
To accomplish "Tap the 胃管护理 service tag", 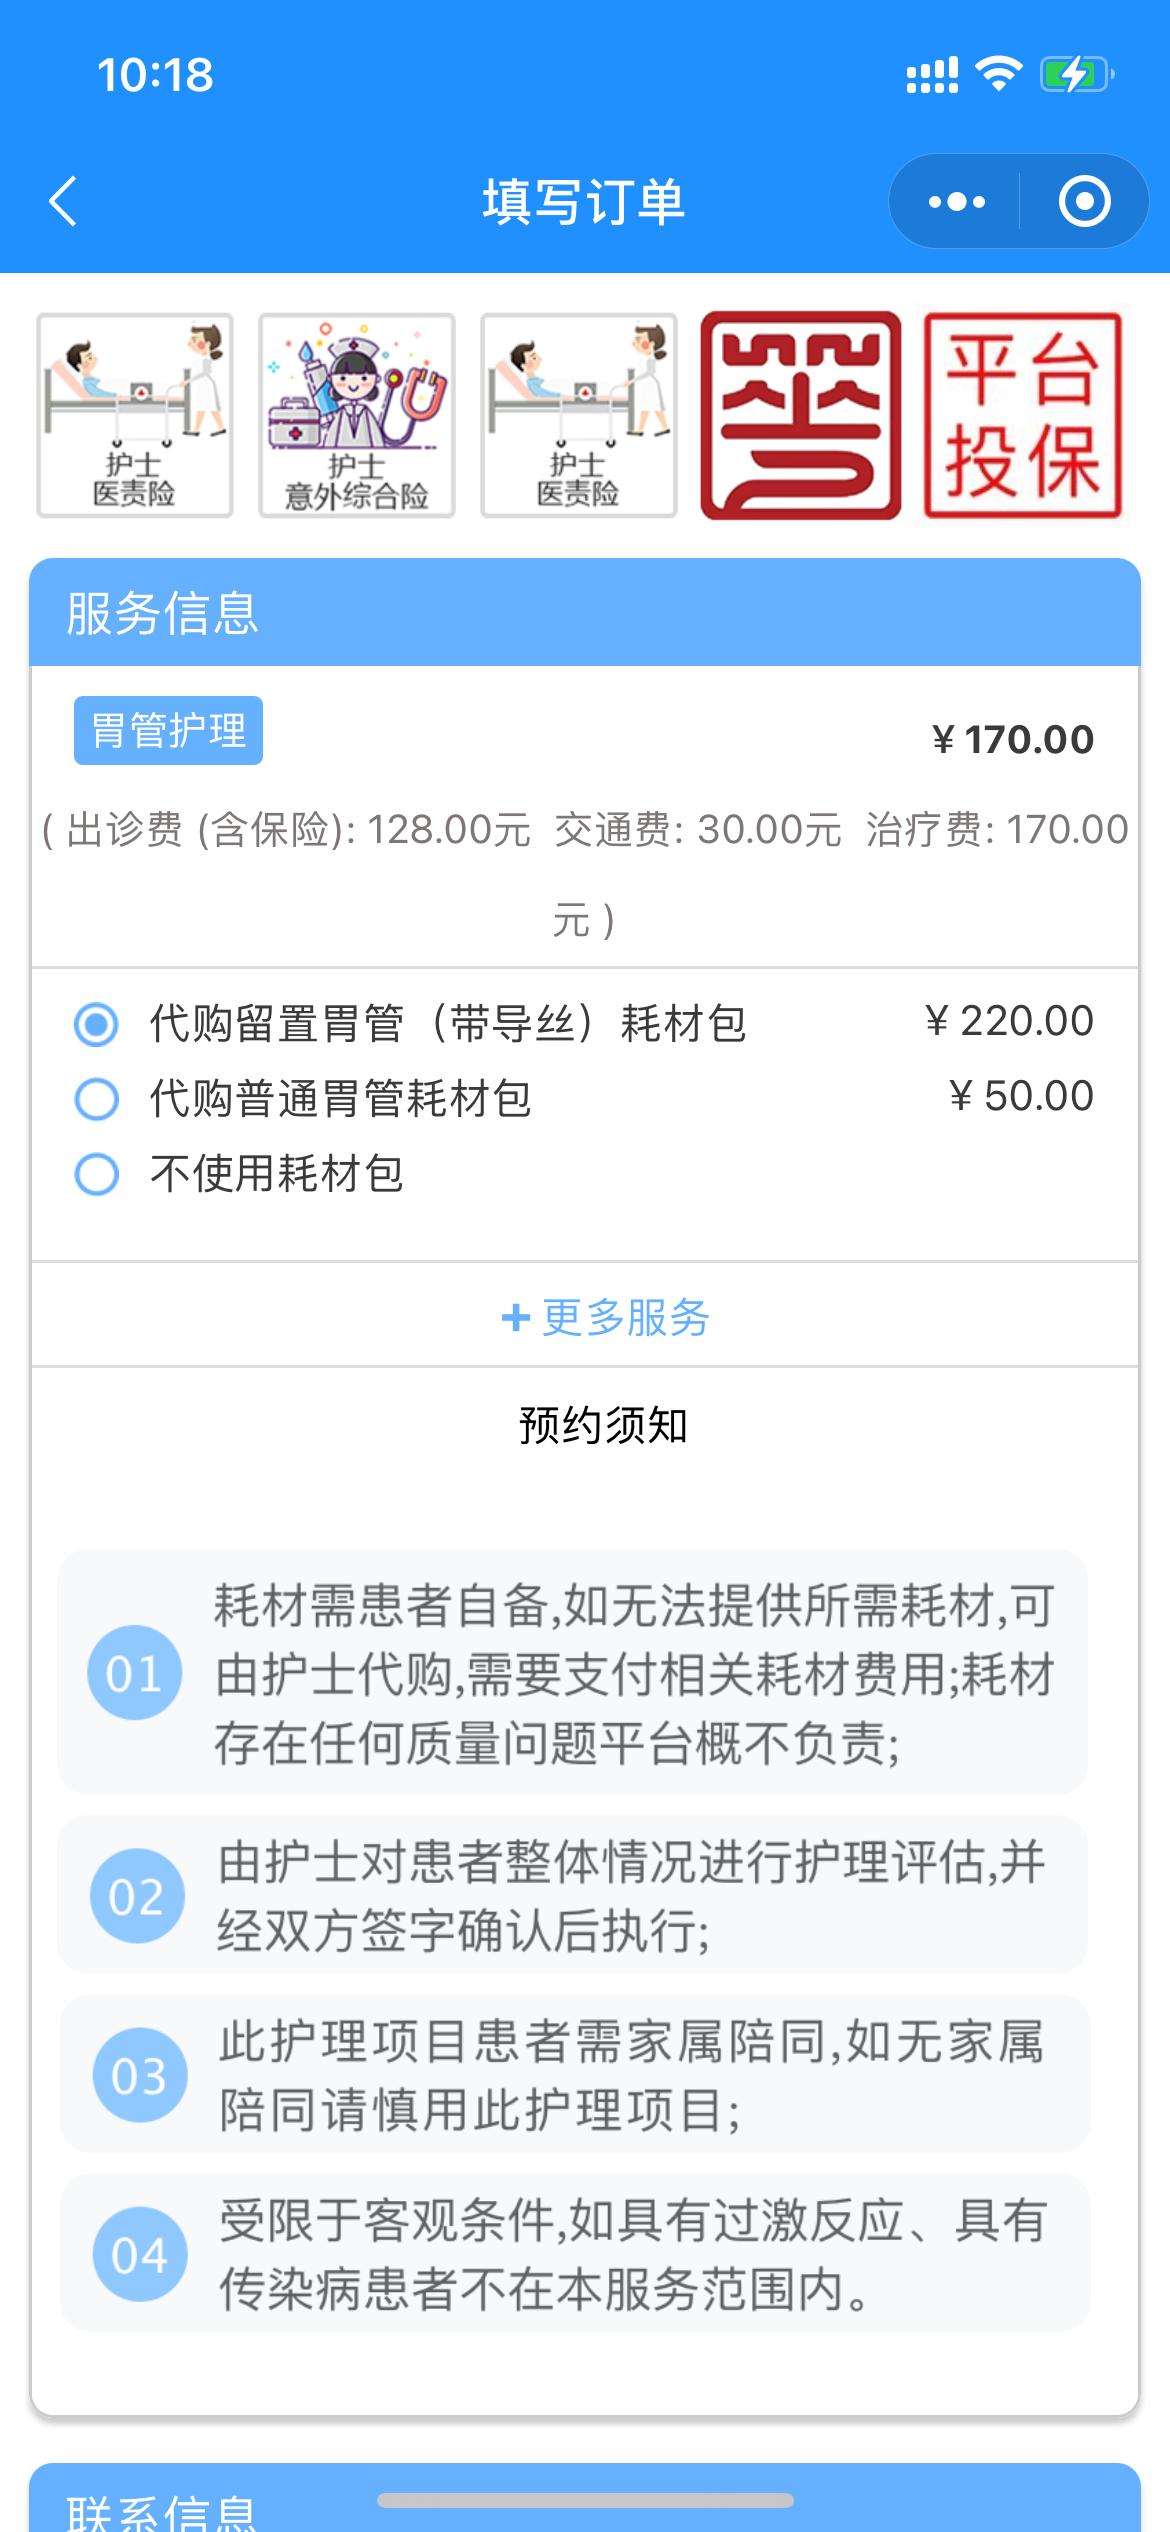I will (x=168, y=731).
